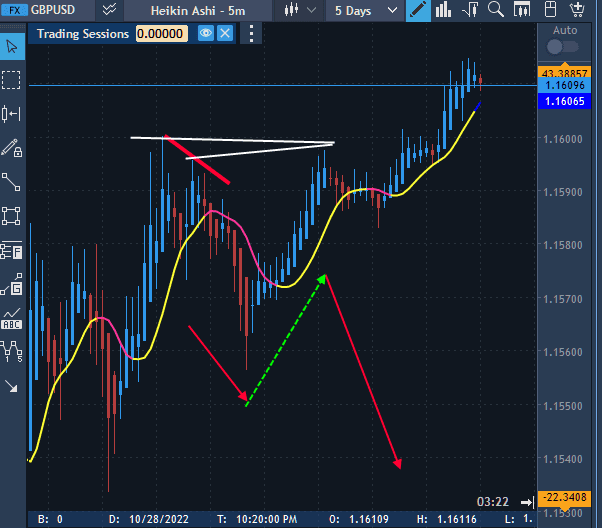Click the Trading Sessions indicator label
The height and width of the screenshot is (528, 602).
[x=83, y=34]
